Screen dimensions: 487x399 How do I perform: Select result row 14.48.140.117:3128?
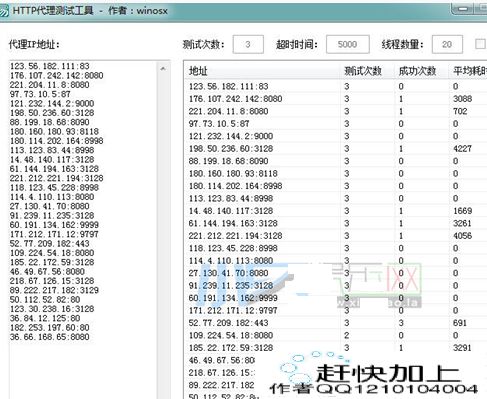336,211
